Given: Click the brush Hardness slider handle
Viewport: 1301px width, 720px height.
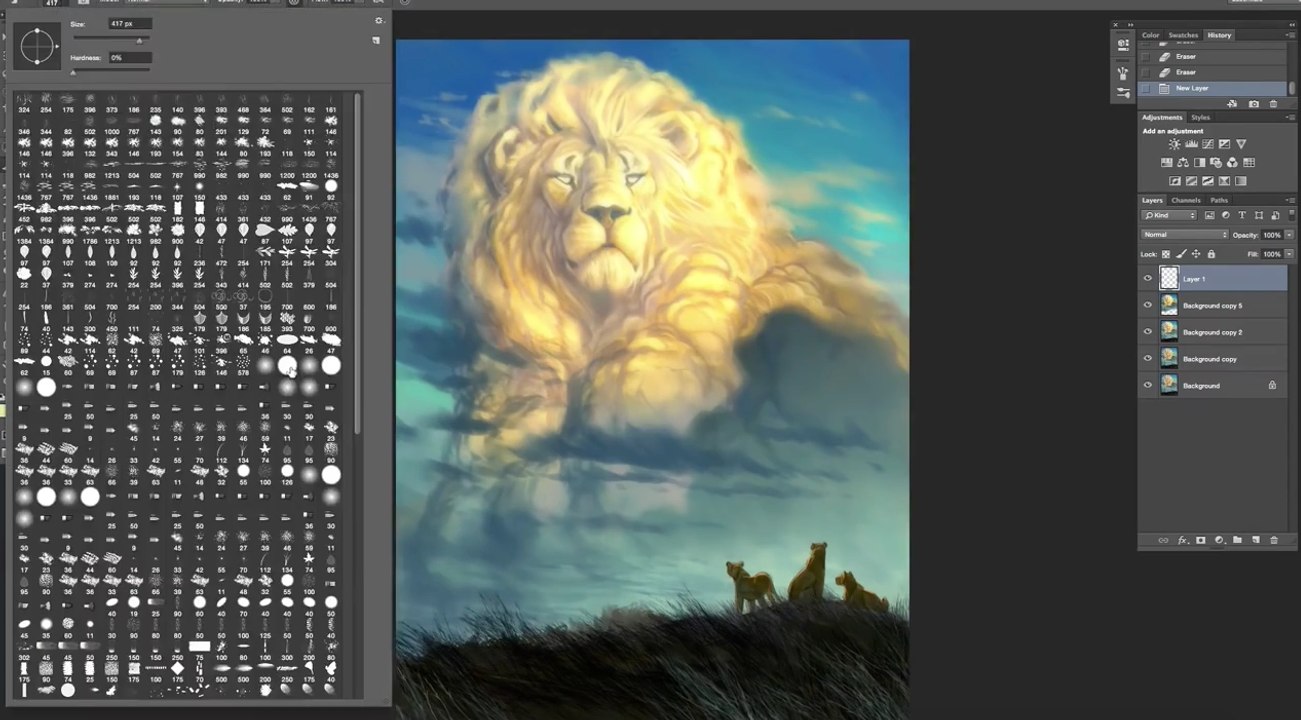Looking at the screenshot, I should (73, 72).
